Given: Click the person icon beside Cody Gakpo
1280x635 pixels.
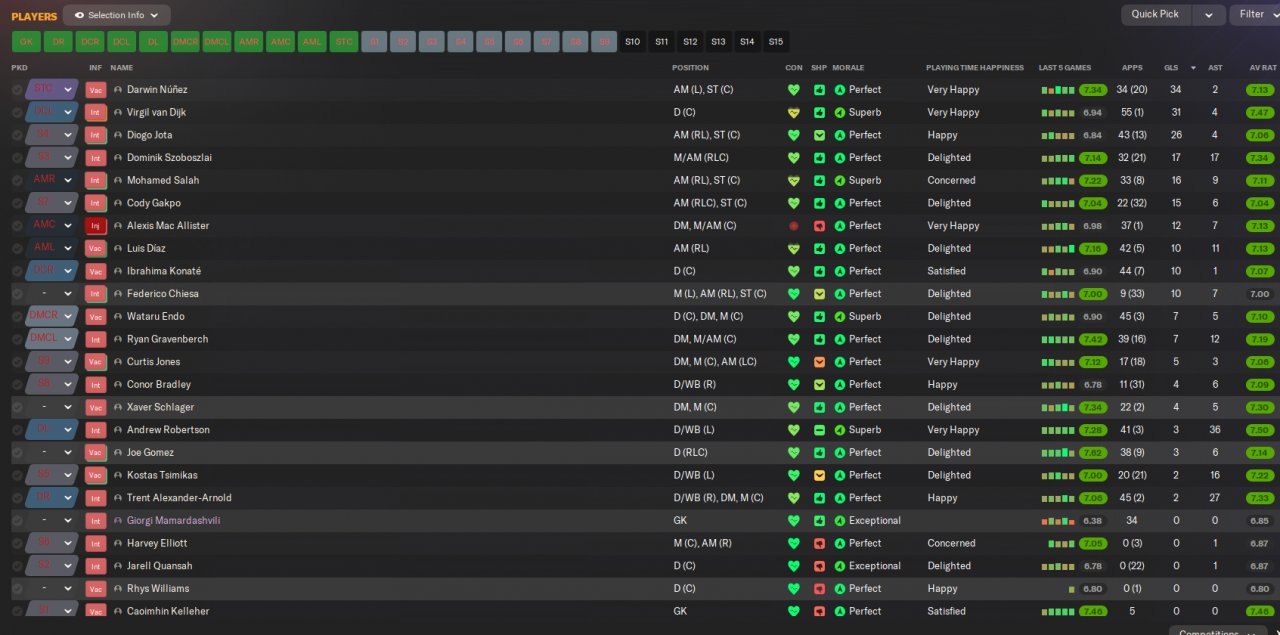Looking at the screenshot, I should [x=118, y=203].
